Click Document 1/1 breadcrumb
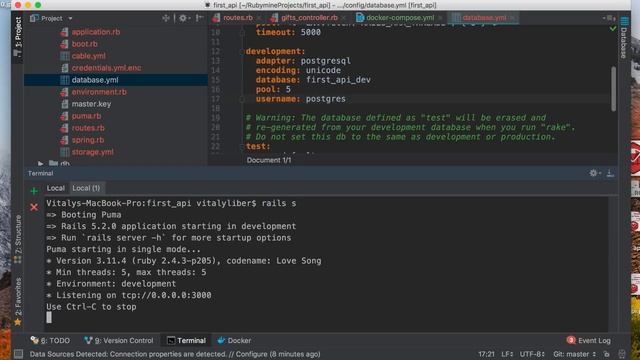The width and height of the screenshot is (640, 360). 269,160
